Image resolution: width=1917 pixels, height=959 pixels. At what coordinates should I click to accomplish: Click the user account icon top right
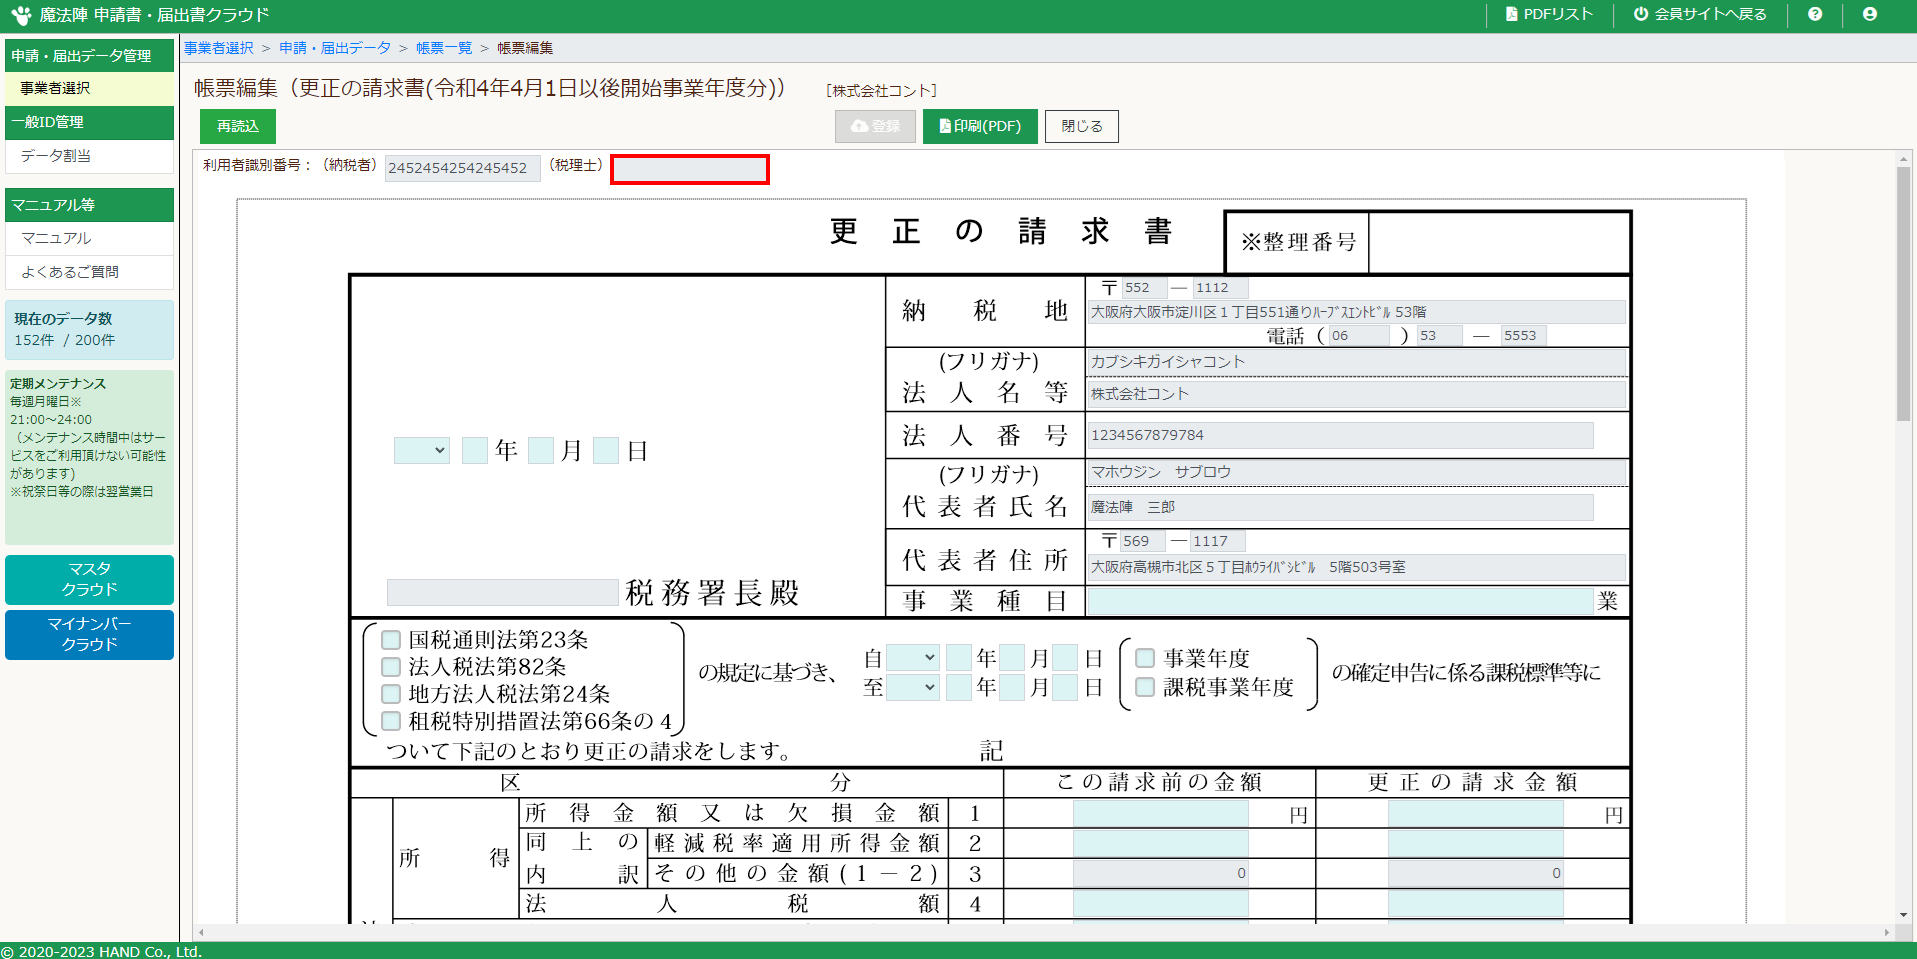pyautogui.click(x=1869, y=14)
